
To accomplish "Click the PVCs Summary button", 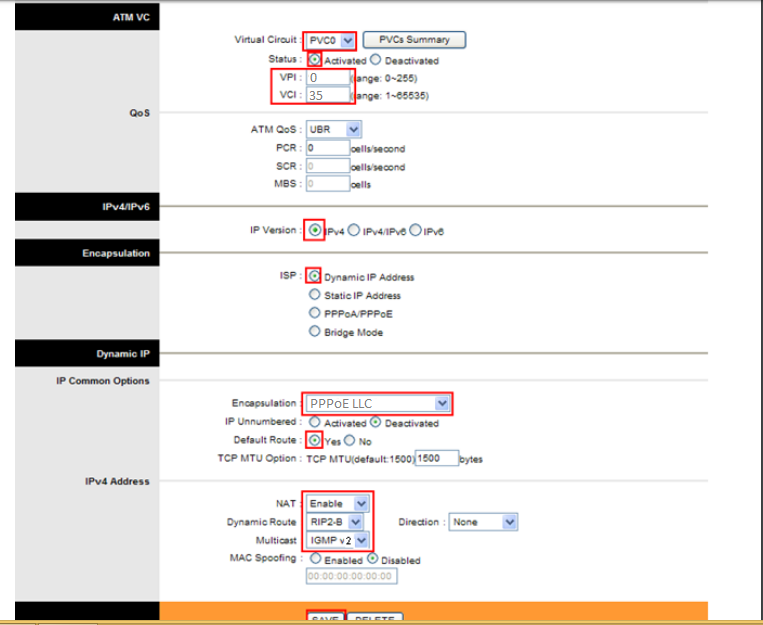I will click(x=414, y=40).
